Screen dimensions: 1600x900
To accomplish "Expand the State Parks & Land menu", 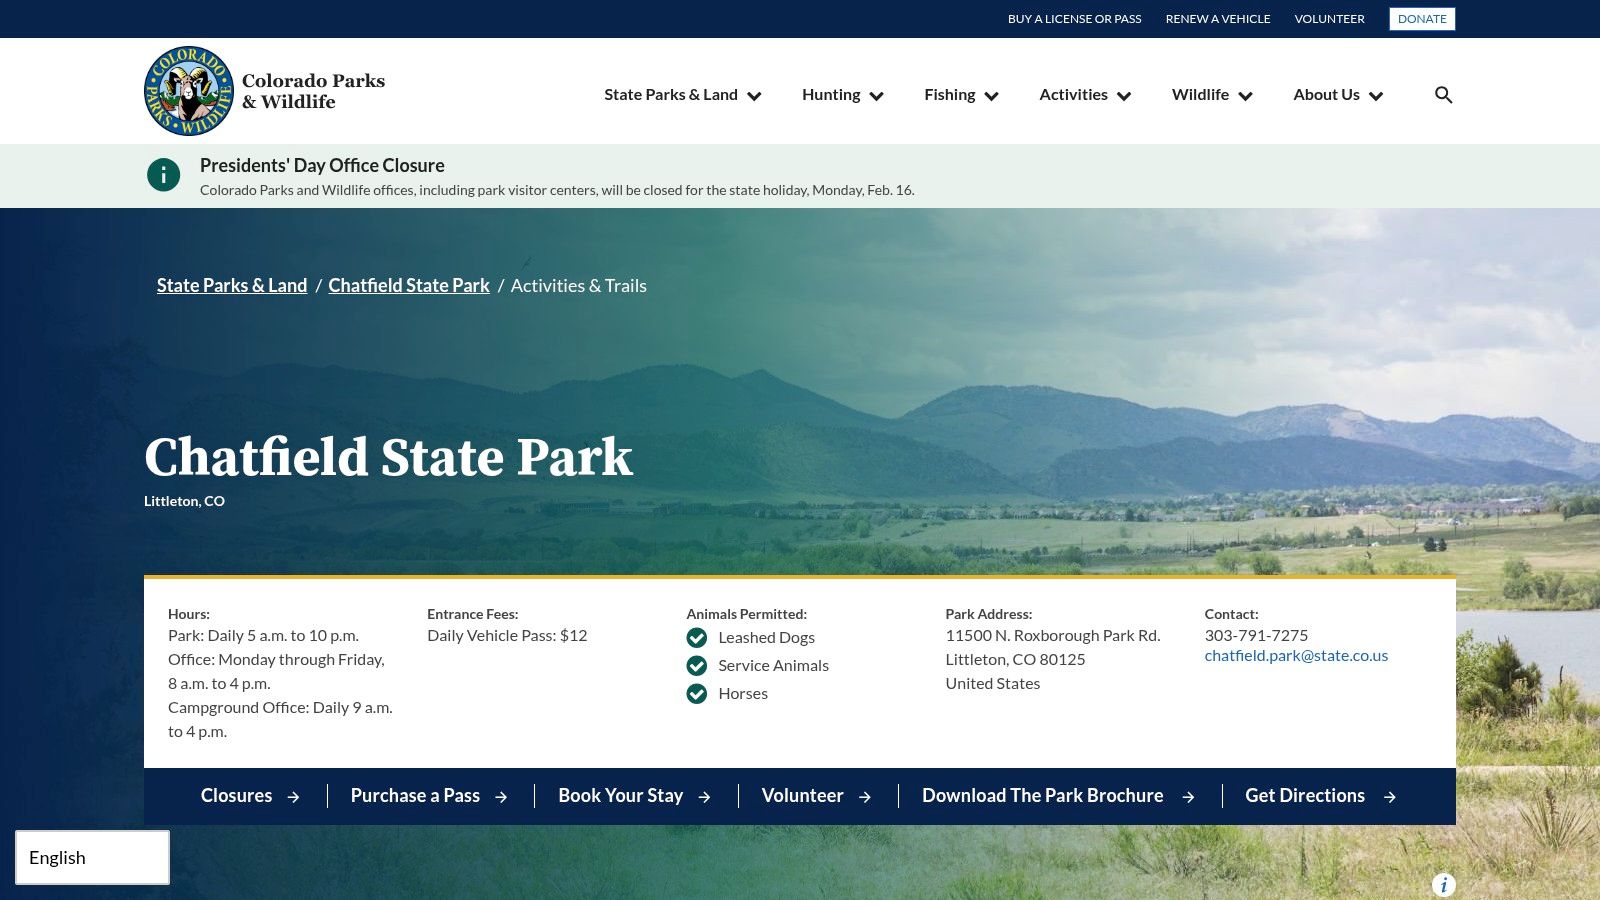I will (x=682, y=95).
